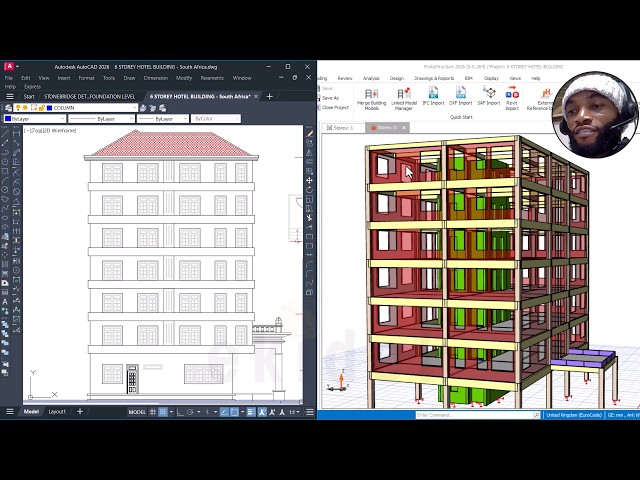
Task: Open the Express menu in AutoCAD
Action: [33, 87]
